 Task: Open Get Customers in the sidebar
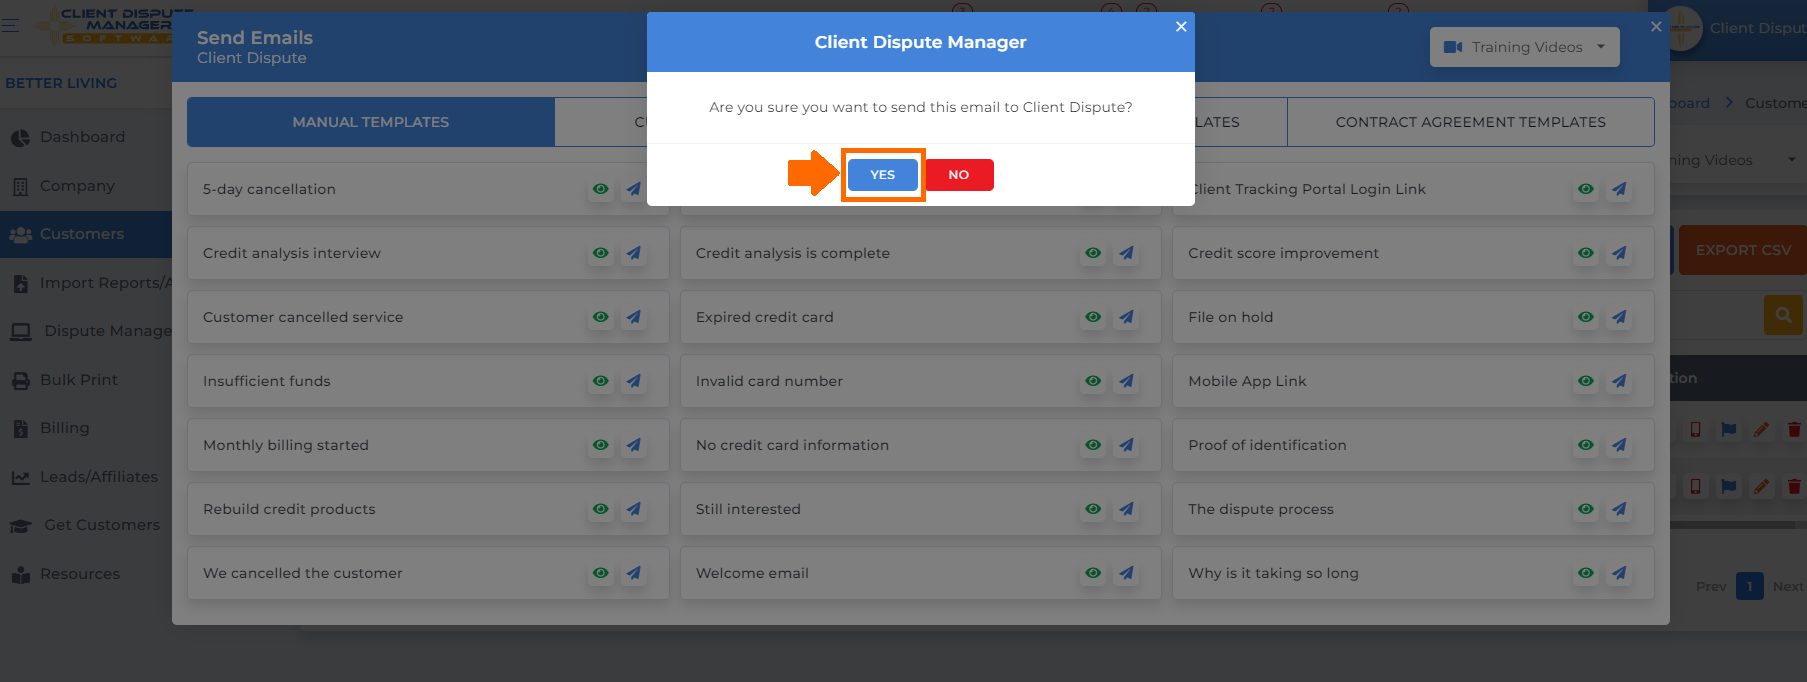[x=86, y=525]
